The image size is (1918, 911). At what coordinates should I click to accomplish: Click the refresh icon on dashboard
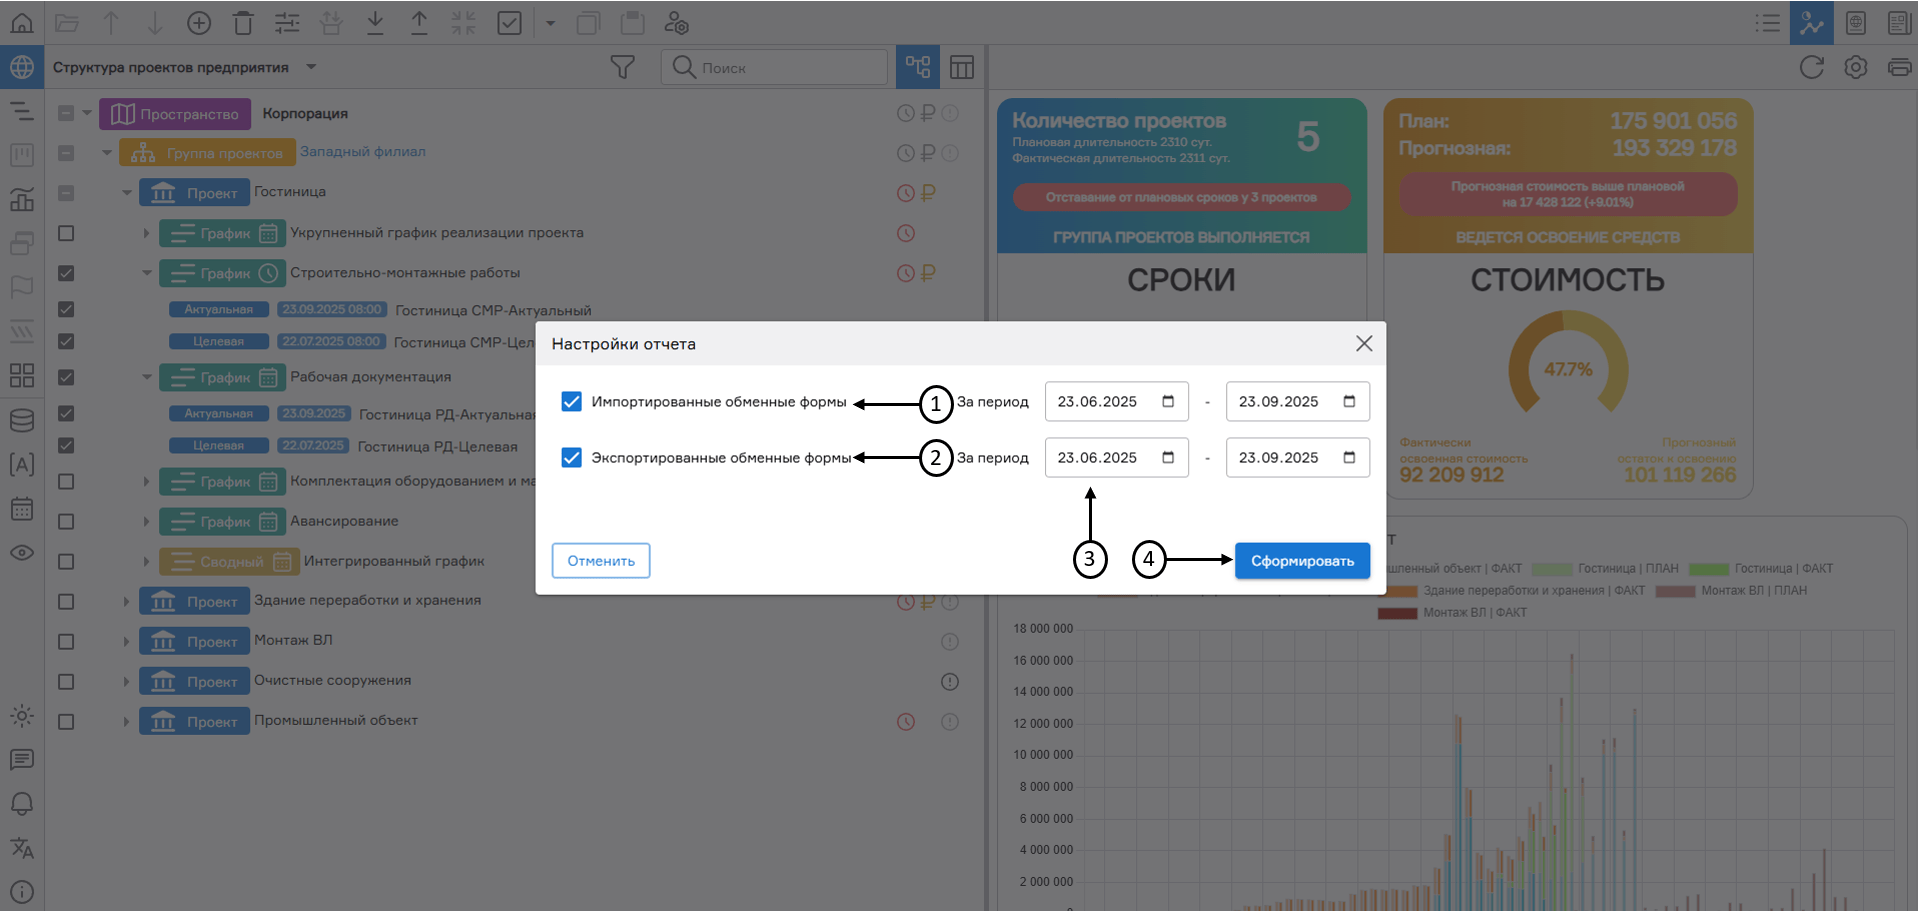point(1811,67)
